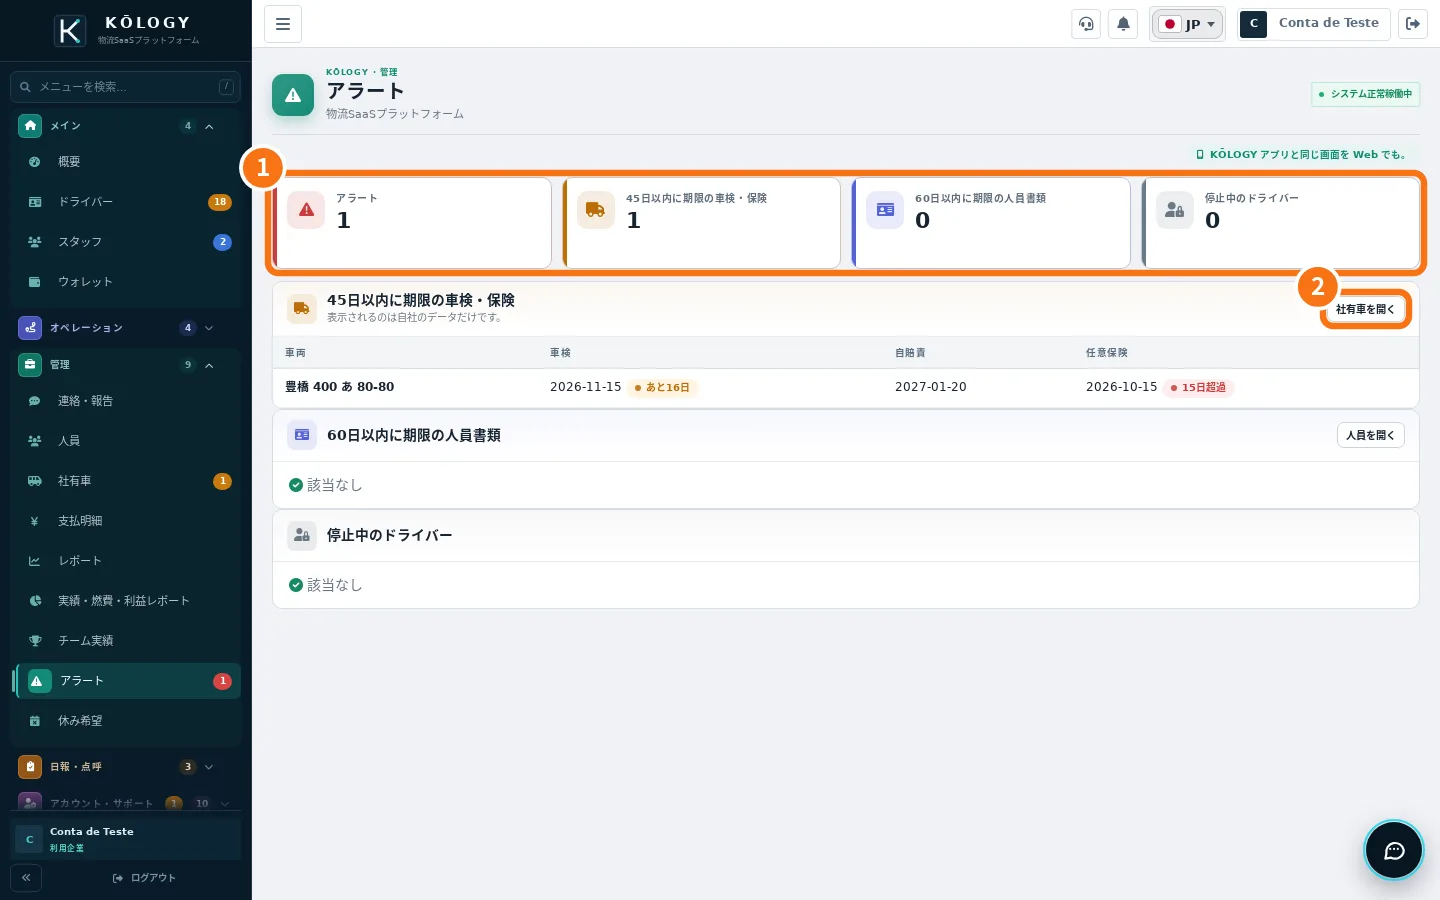The width and height of the screenshot is (1440, 900).
Task: Click vehicle 豊橋 400 あ 80-80 row
Action: point(846,387)
